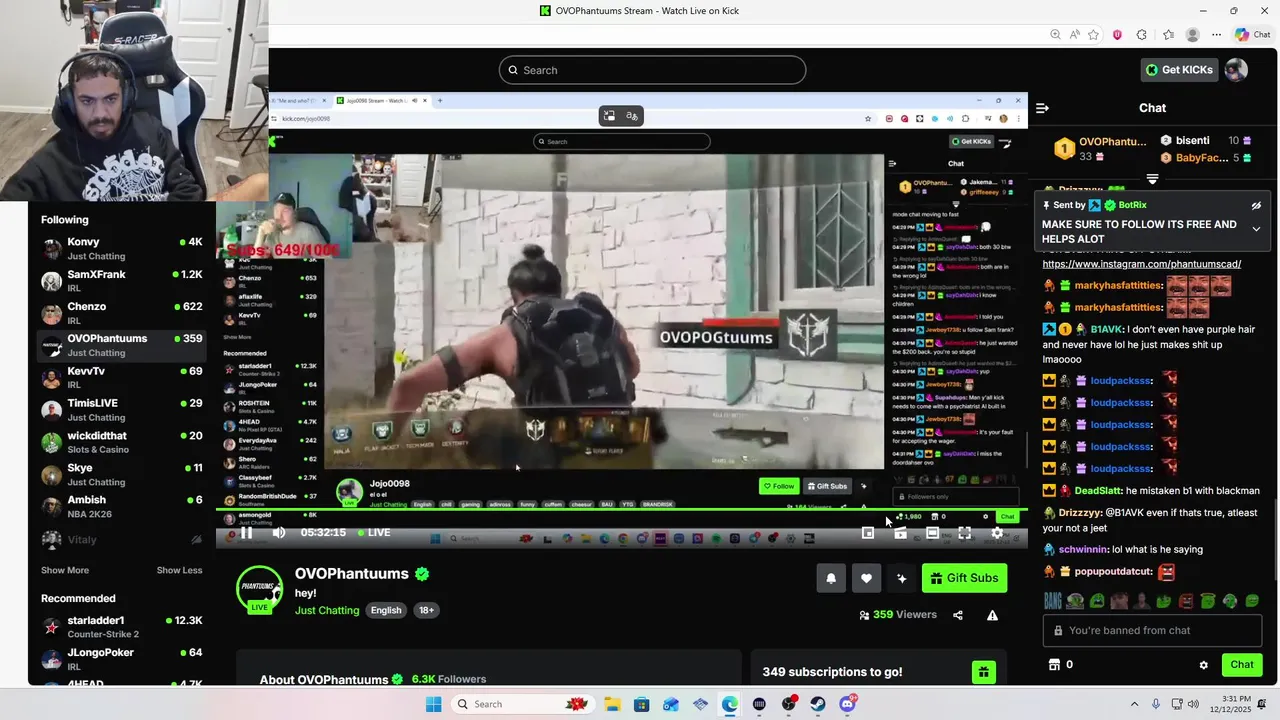Open KevvTv channel in sidebar
Viewport: 1280px width, 720px height.
[121, 378]
